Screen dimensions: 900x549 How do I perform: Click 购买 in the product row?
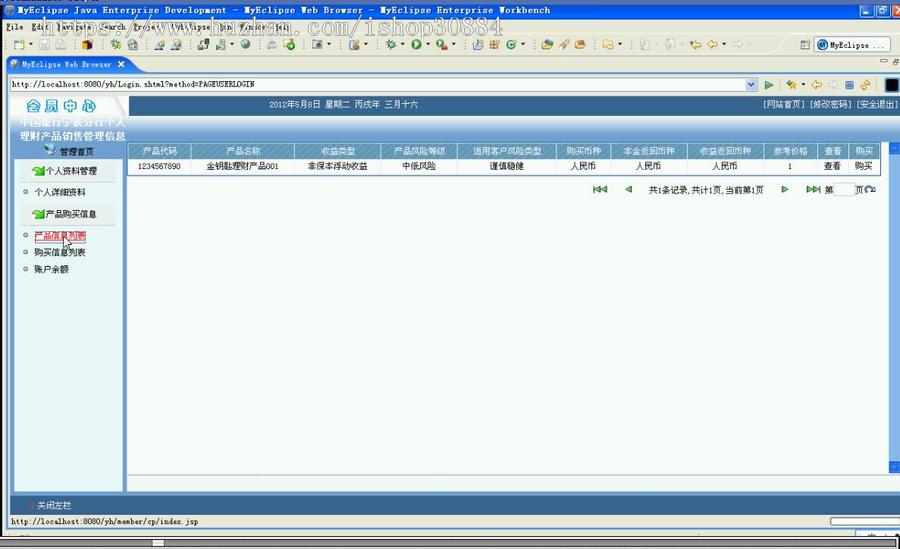coord(863,166)
